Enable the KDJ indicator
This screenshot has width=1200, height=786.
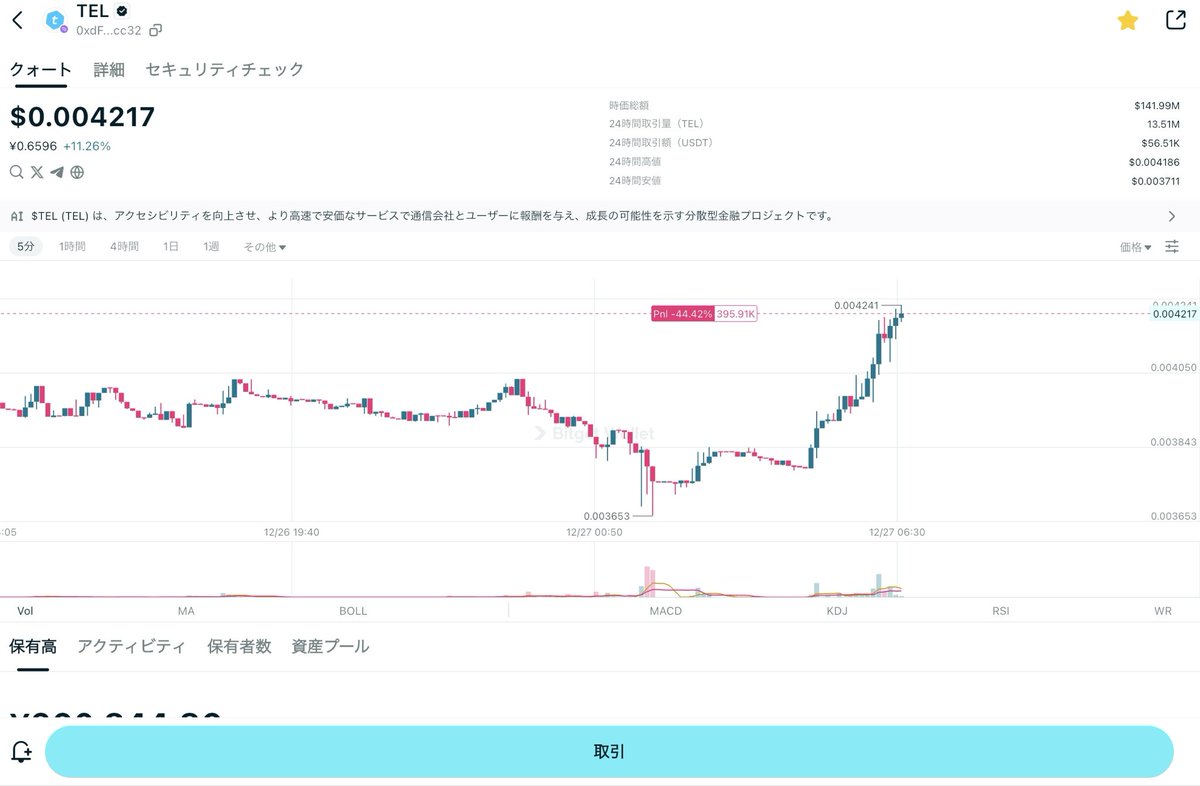tap(837, 610)
